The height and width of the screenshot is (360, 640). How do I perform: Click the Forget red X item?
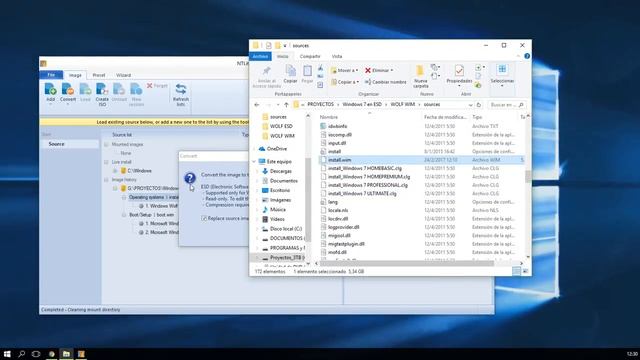click(157, 86)
